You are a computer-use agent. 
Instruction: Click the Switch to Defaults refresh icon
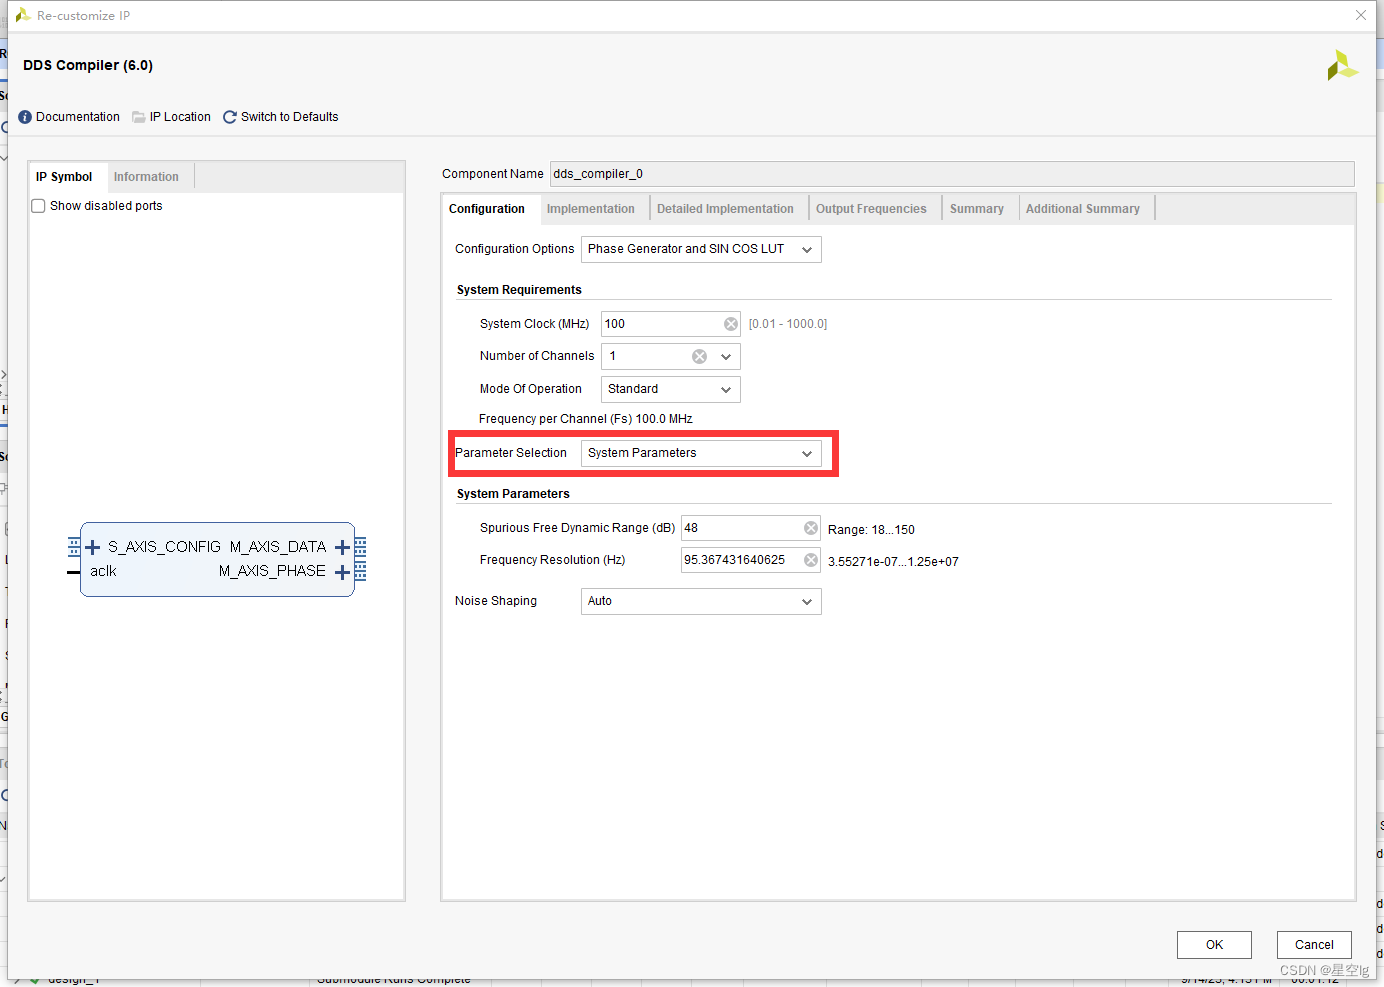tap(230, 117)
